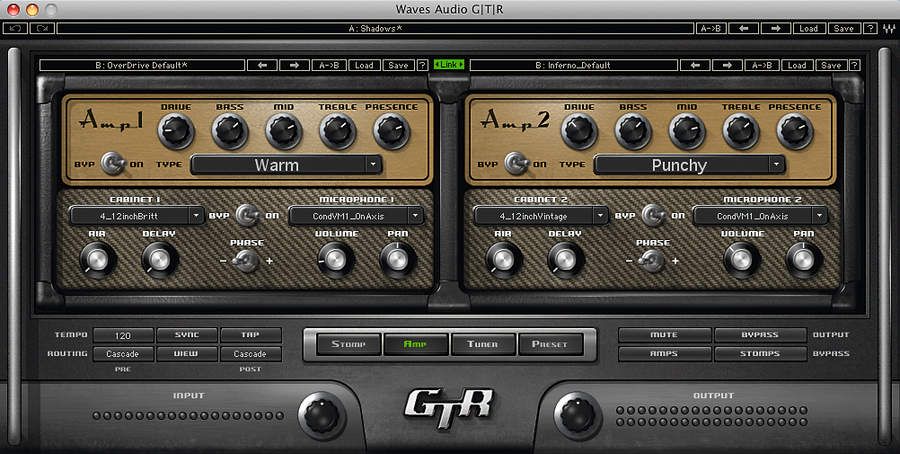Click the undo arrow in top toolbar
900x454 pixels.
(x=15, y=28)
